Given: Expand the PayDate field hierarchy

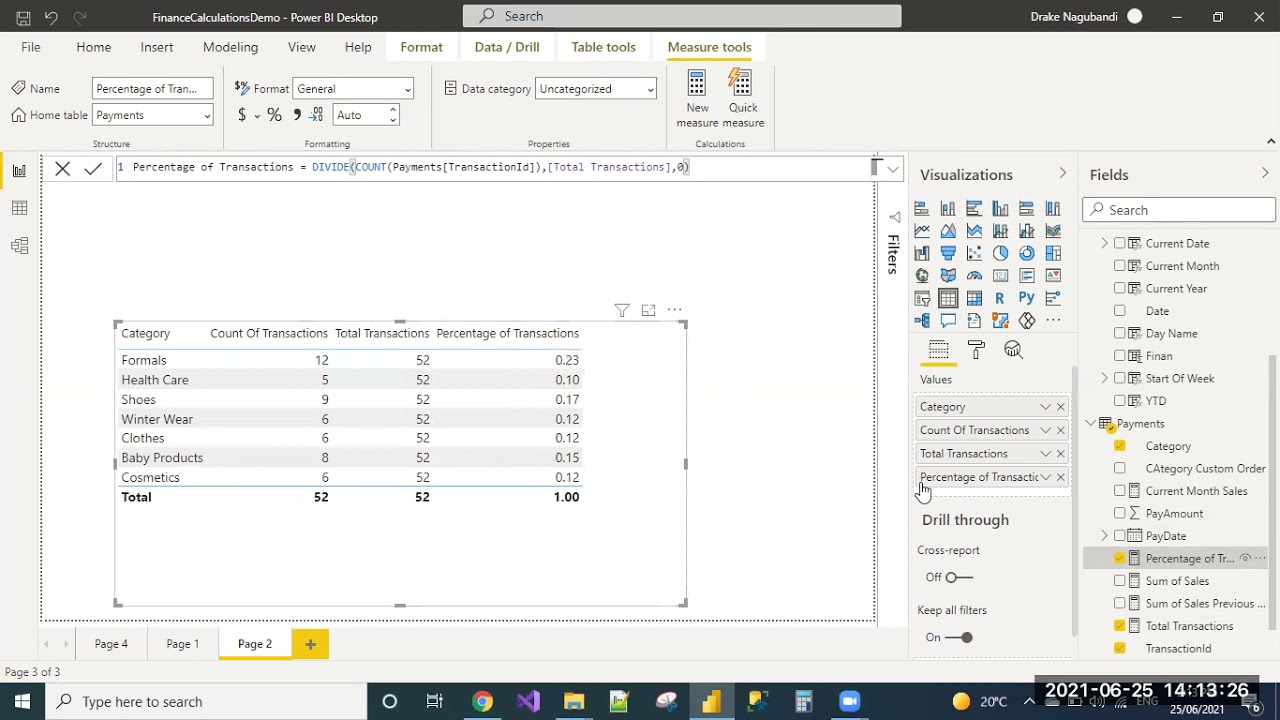Looking at the screenshot, I should pyautogui.click(x=1104, y=536).
